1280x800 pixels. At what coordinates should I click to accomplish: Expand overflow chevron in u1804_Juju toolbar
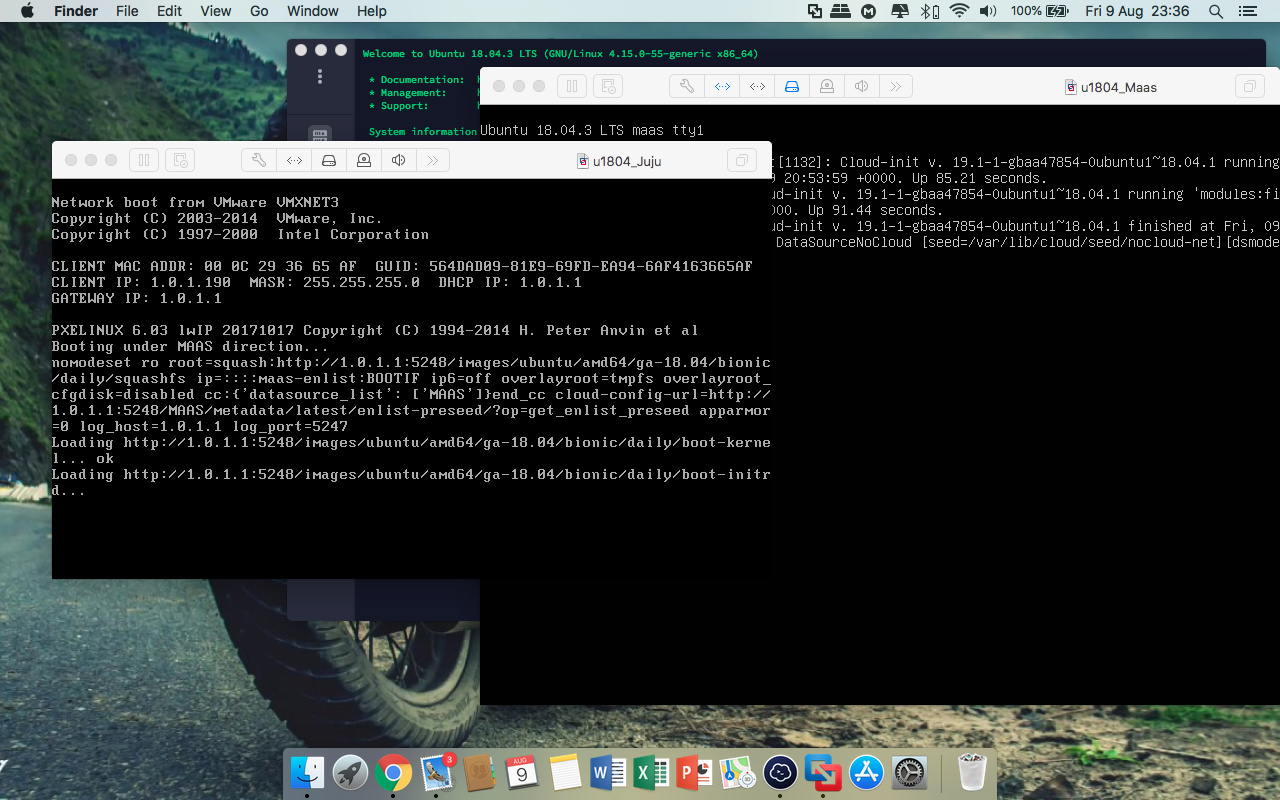point(433,160)
